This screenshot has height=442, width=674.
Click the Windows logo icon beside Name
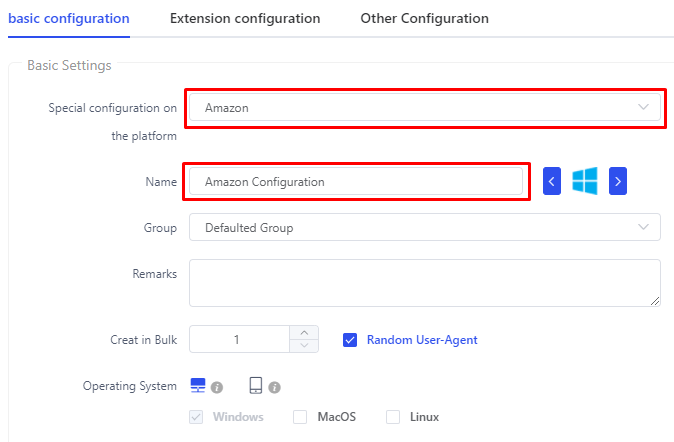point(585,181)
